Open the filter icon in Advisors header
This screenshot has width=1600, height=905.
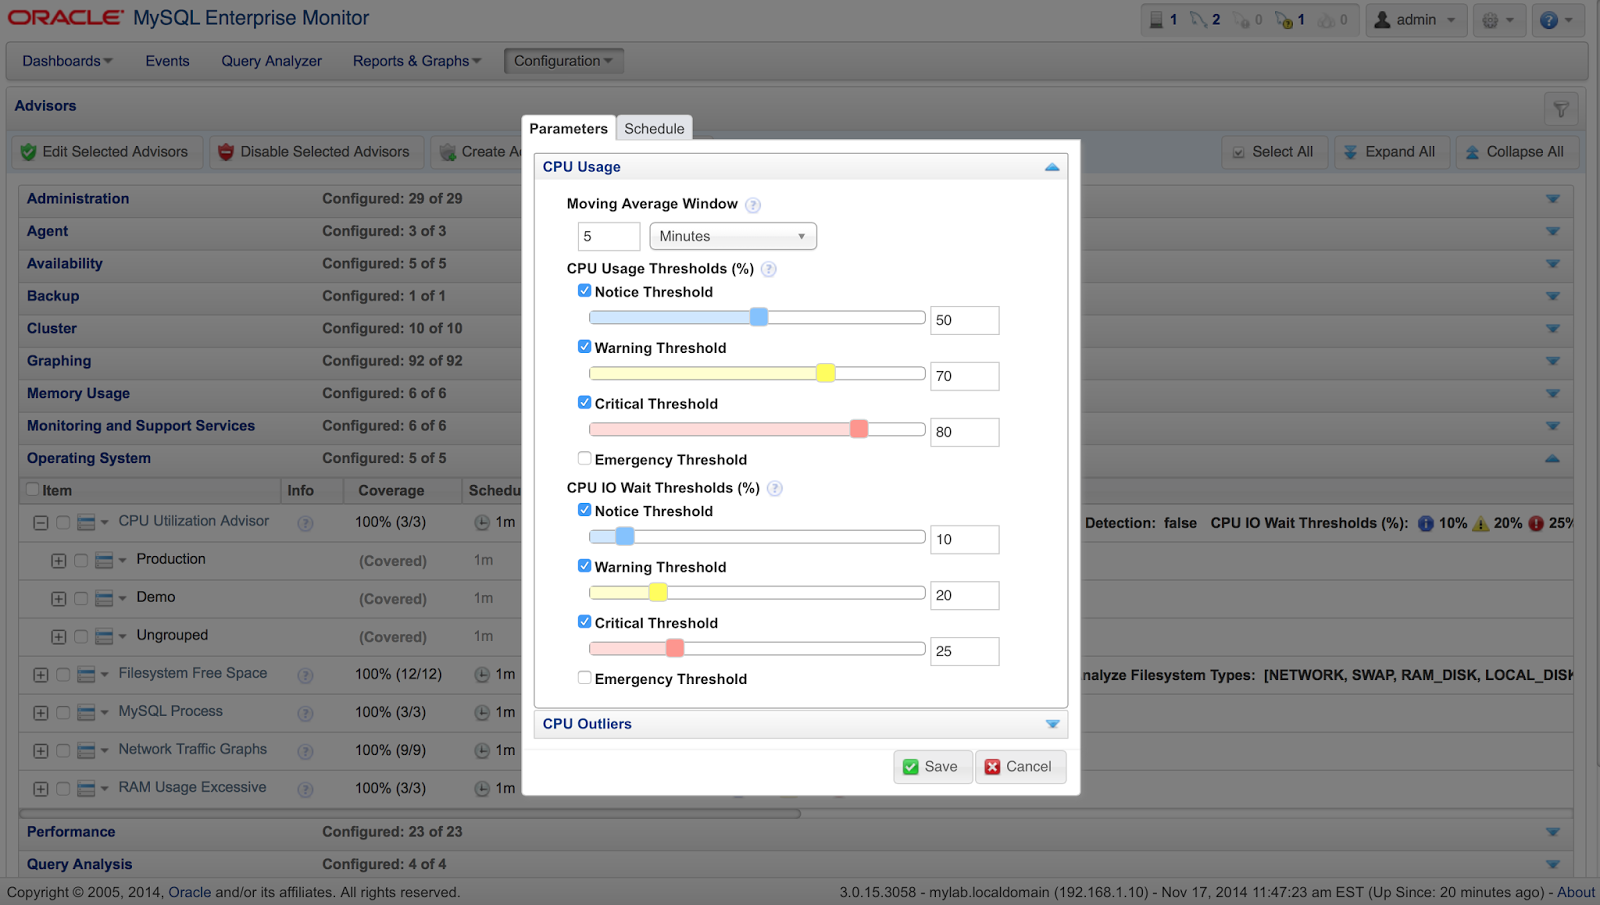[1561, 108]
